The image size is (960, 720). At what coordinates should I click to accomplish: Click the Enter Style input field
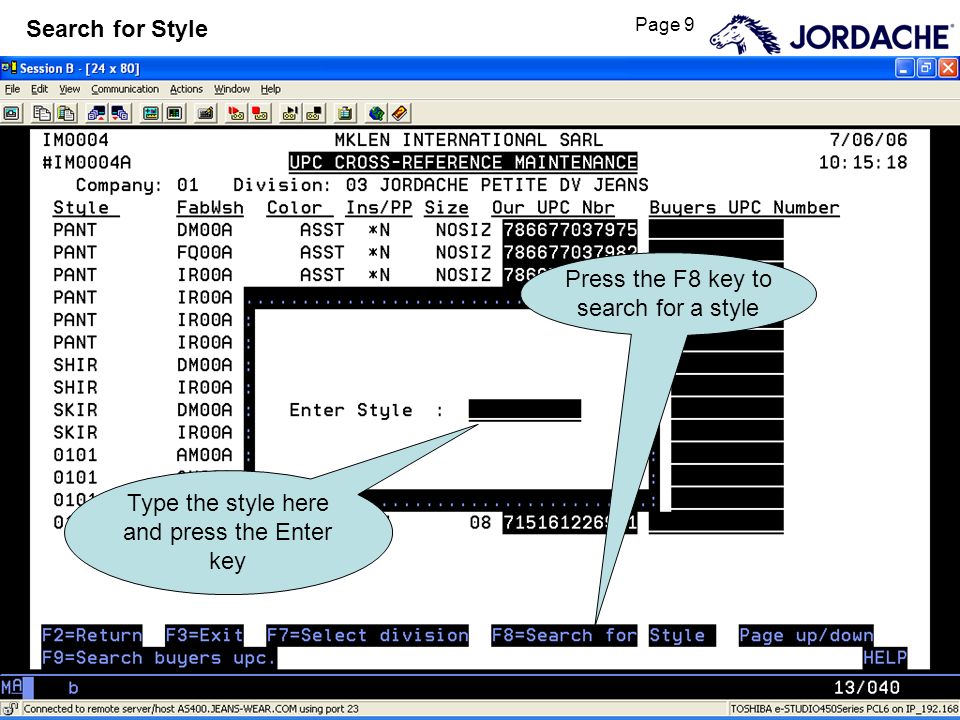click(x=525, y=410)
